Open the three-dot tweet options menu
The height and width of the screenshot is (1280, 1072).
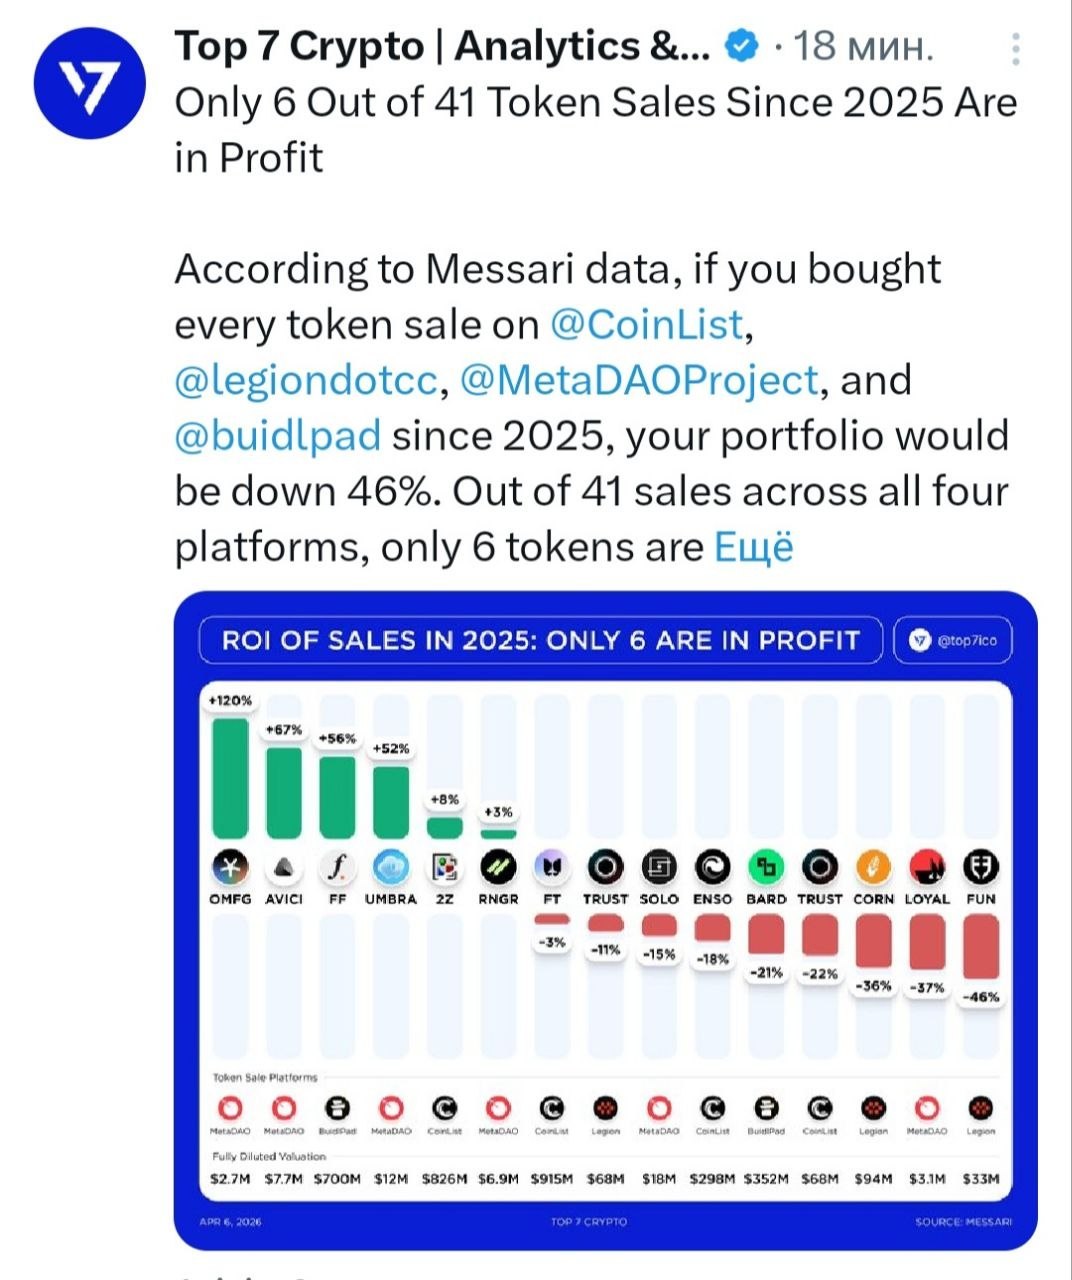(1016, 49)
